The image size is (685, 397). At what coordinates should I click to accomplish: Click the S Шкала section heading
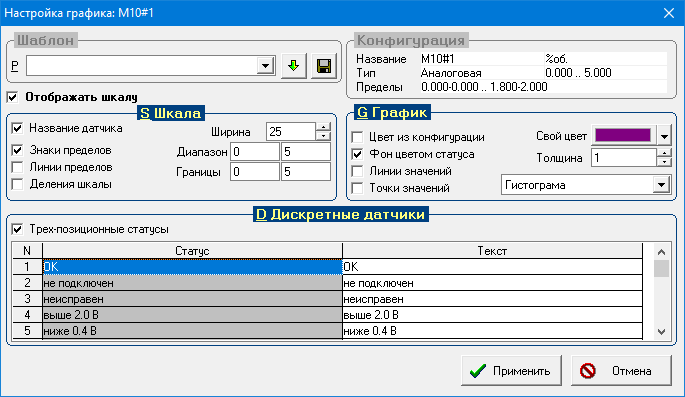[171, 113]
